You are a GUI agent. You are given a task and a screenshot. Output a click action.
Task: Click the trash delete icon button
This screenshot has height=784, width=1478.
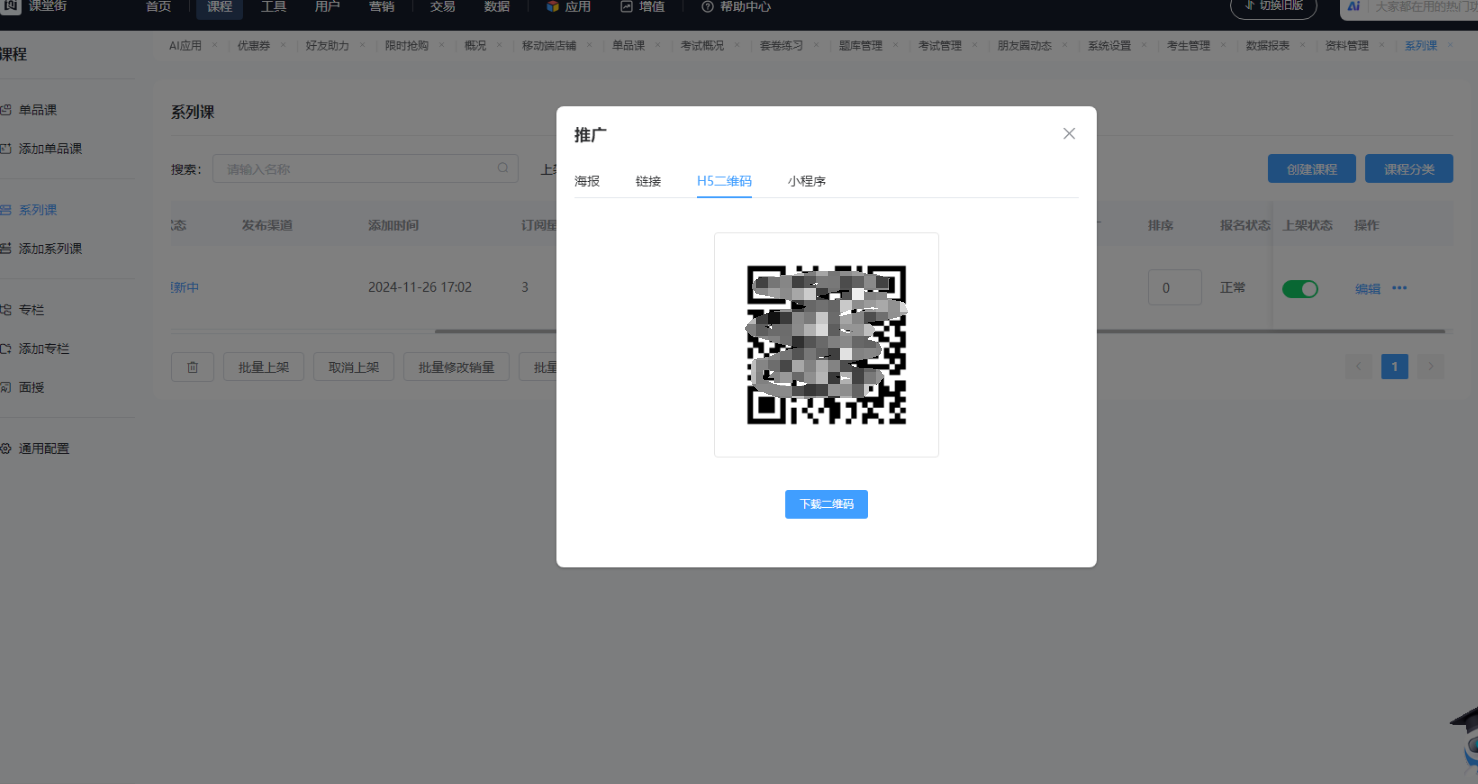192,367
